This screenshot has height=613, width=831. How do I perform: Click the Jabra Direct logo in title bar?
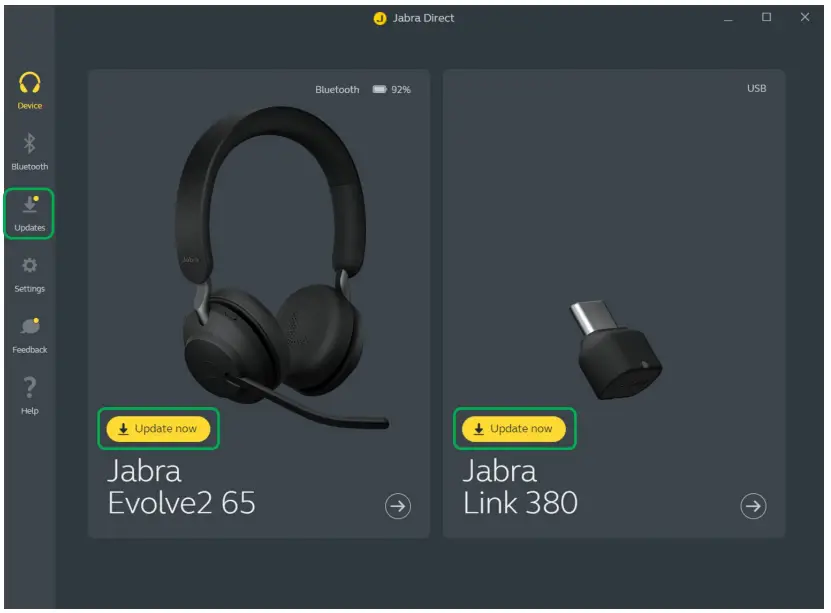[x=379, y=19]
